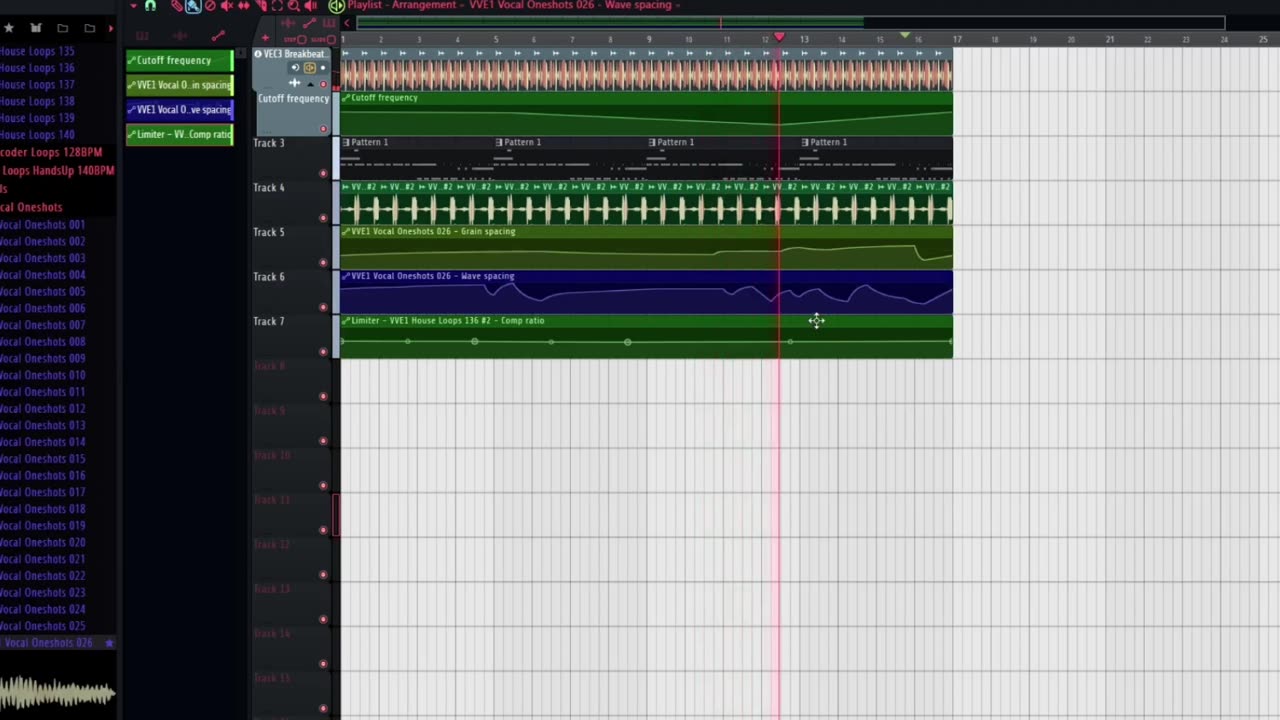Show audio clips in picker panel
Viewport: 1280px width, 720px height.
point(180,36)
